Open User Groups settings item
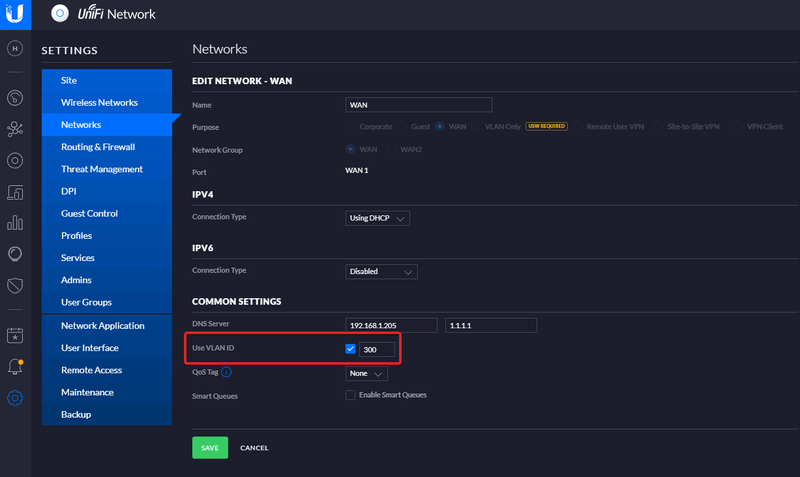Viewport: 800px width, 477px height. click(107, 302)
